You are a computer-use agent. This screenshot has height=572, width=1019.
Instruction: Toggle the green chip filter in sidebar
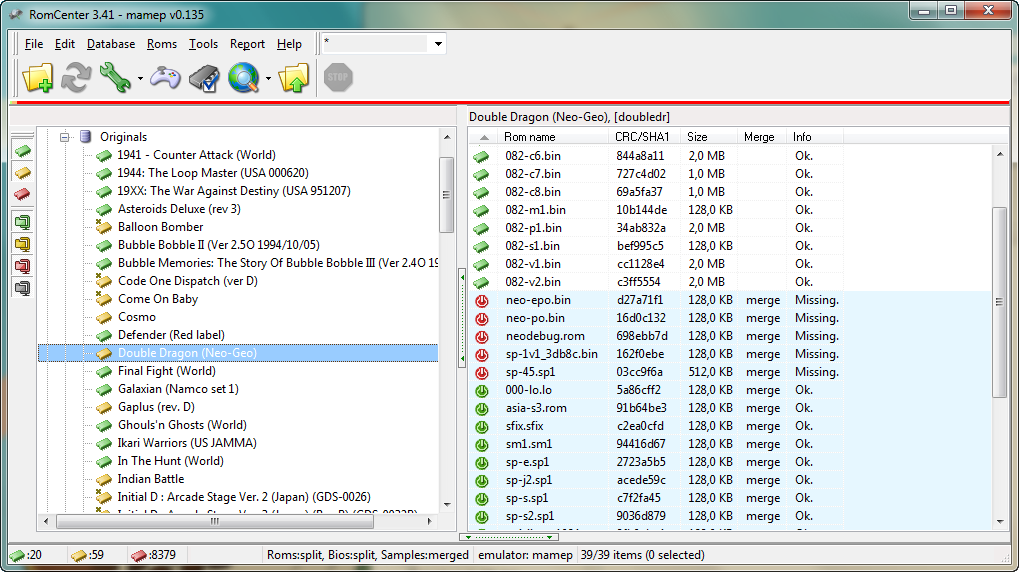click(x=22, y=151)
